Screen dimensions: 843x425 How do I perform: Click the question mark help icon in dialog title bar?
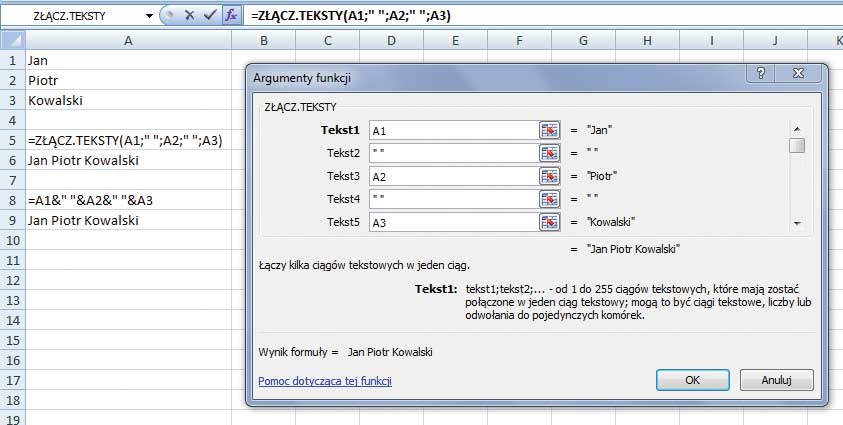click(761, 74)
